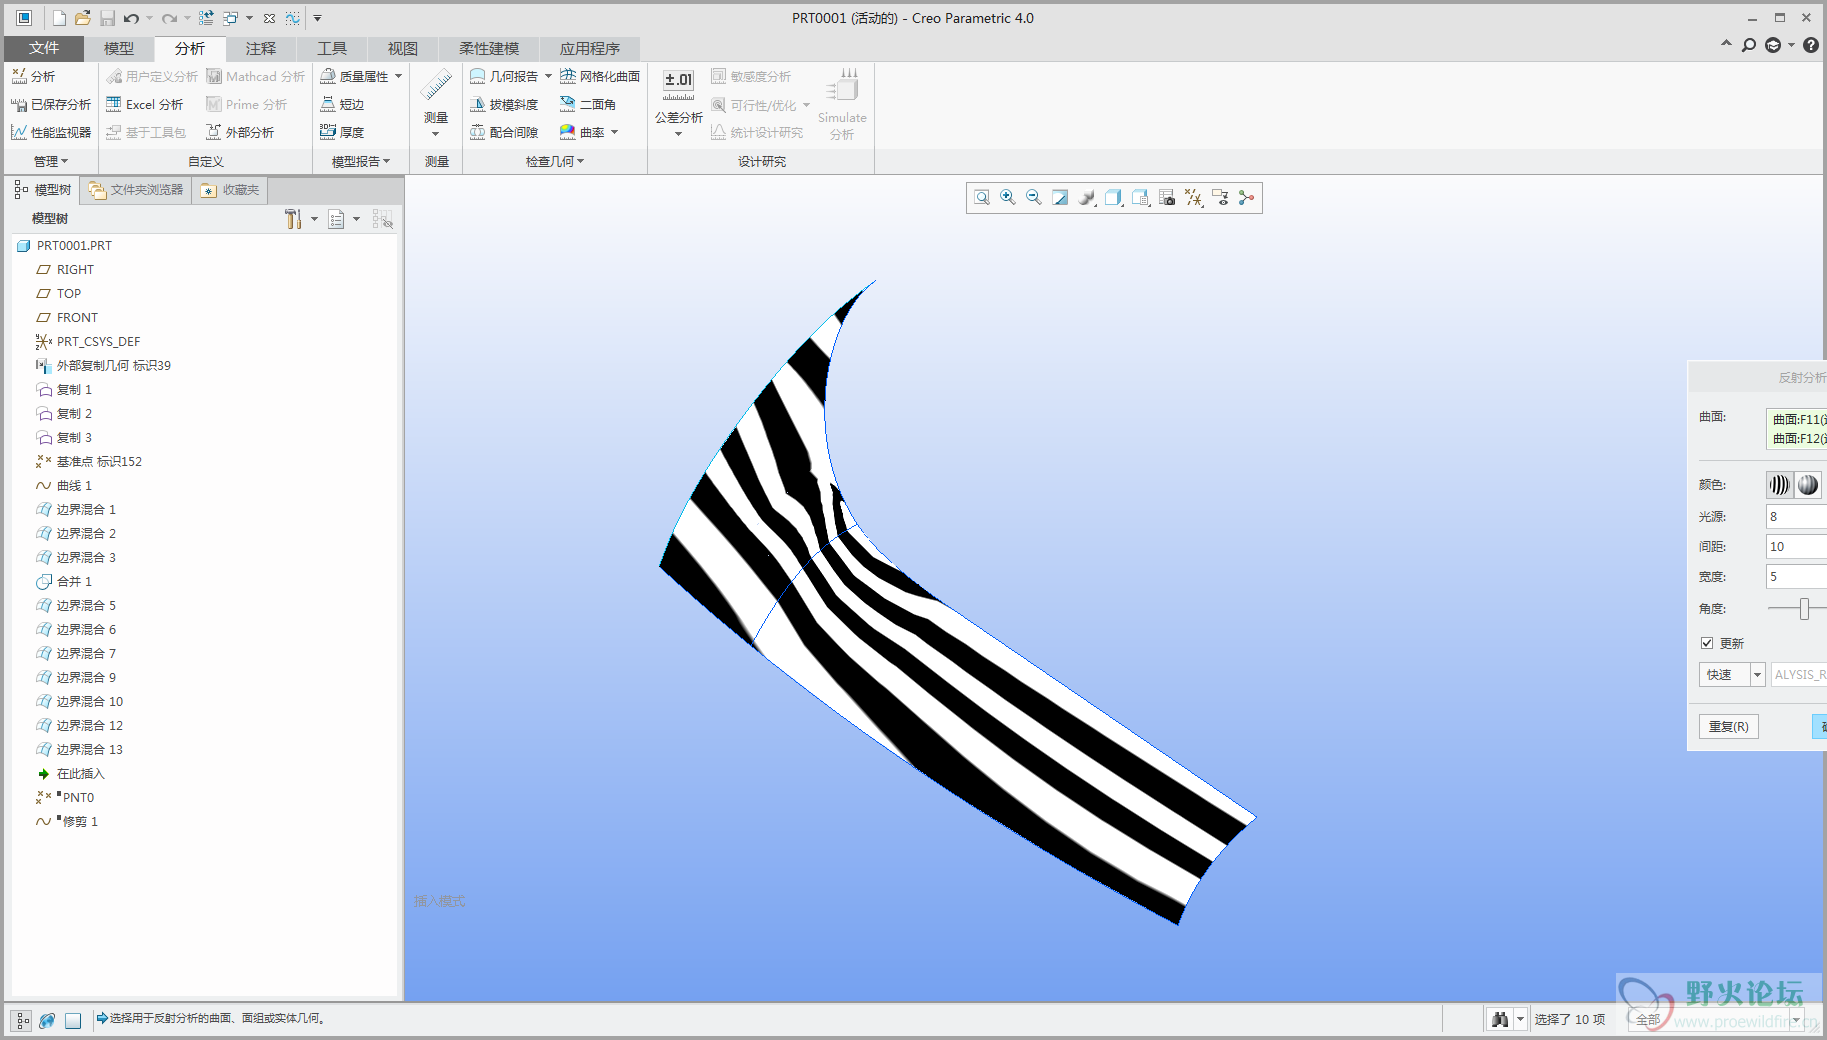Click the search binoculars icon in the status bar

tap(1499, 1019)
